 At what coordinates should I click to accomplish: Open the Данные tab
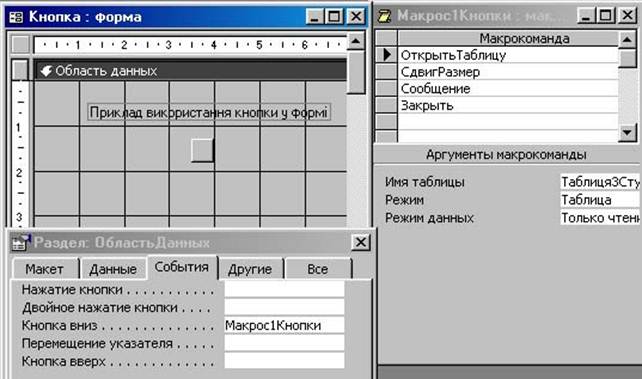[x=113, y=269]
